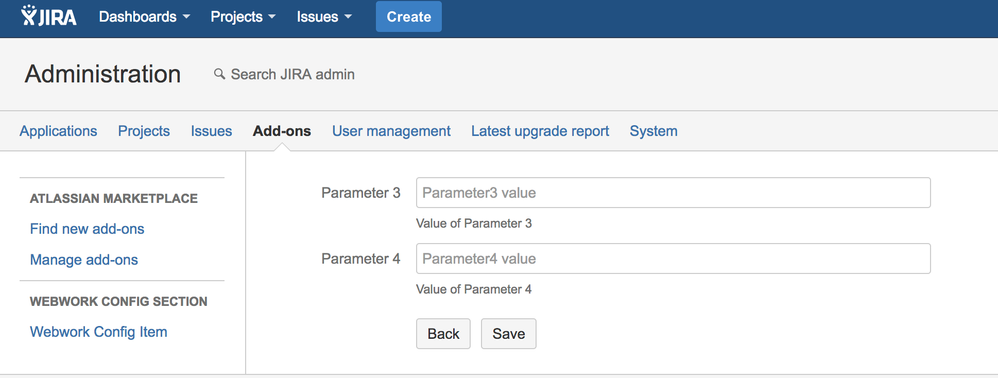Screen dimensions: 998x378
Task: Click the blue Create button
Action: point(409,17)
